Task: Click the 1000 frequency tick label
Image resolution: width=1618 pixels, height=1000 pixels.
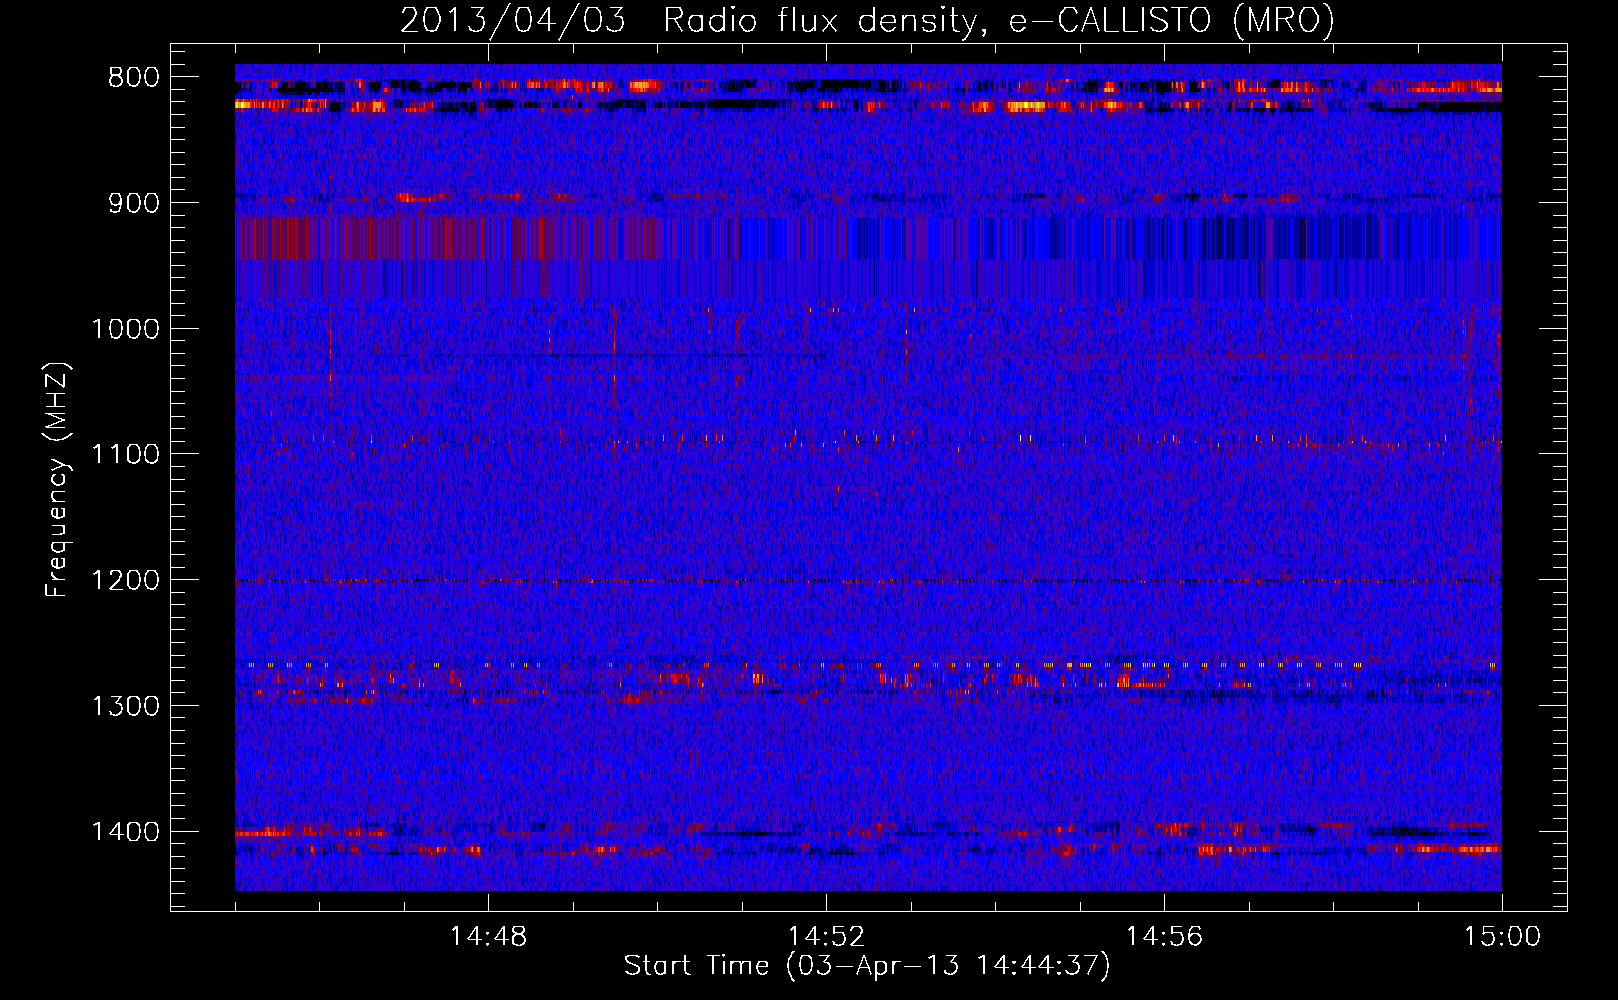Action: point(126,329)
